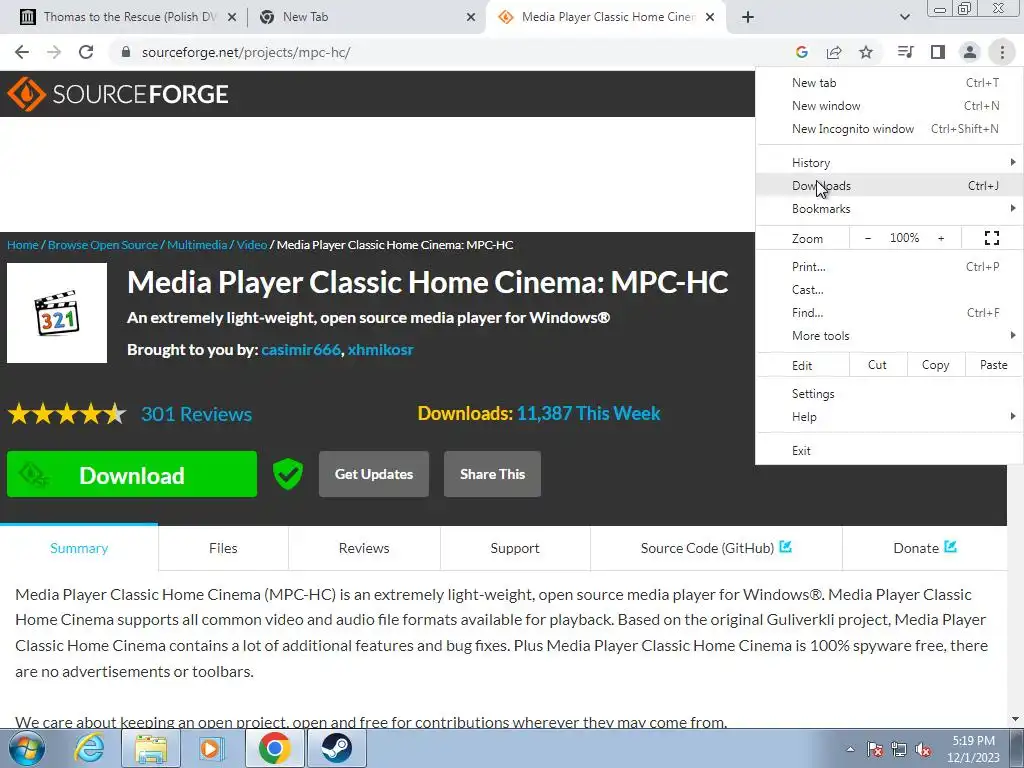Choose Print... in the Chrome menu

click(x=889, y=266)
